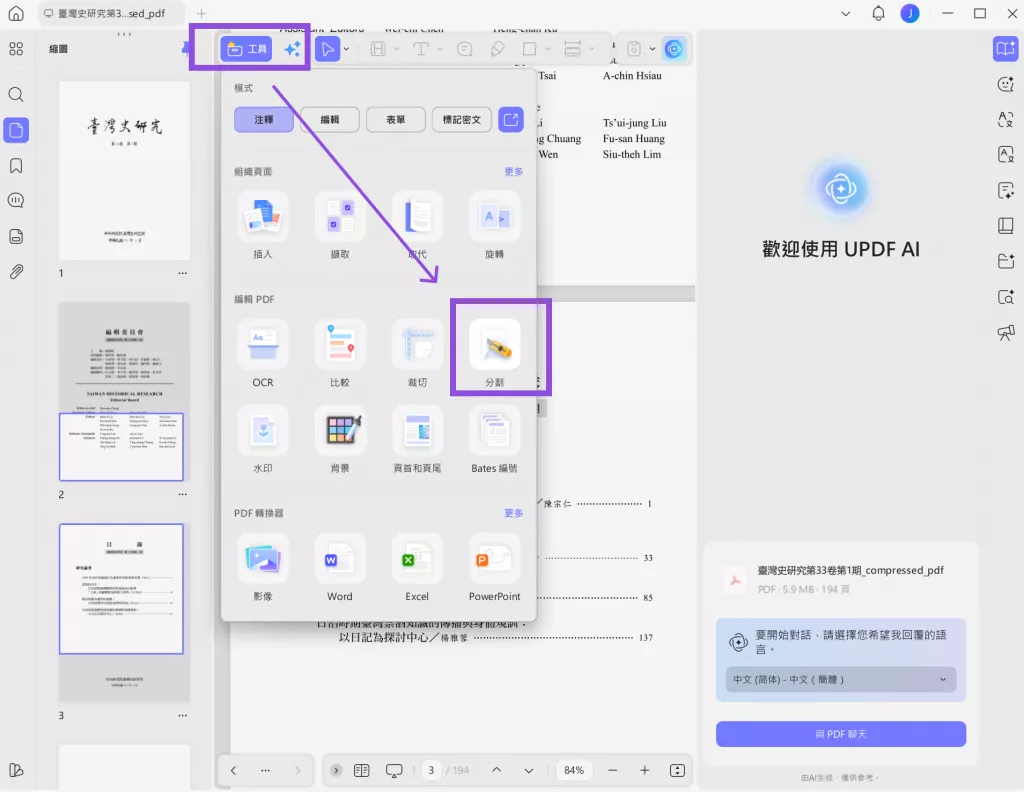Switch to 表單 form mode

pos(396,119)
